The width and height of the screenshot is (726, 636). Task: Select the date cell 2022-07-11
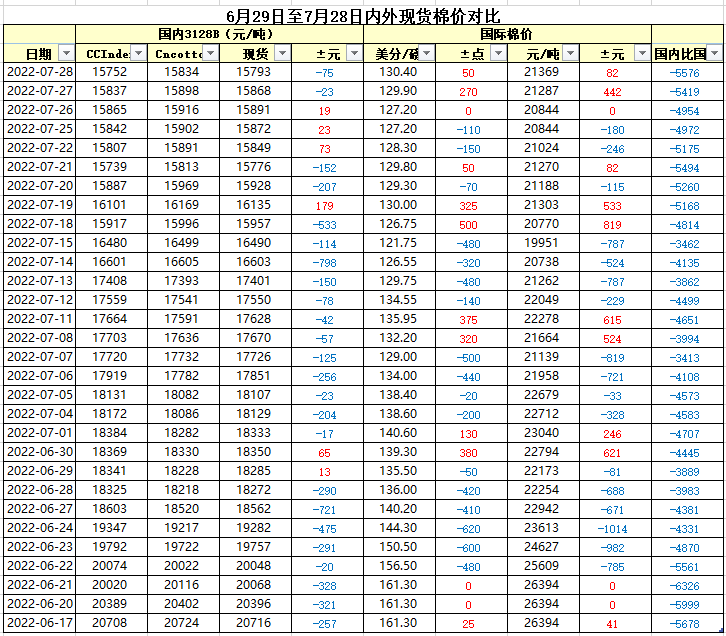click(x=40, y=319)
